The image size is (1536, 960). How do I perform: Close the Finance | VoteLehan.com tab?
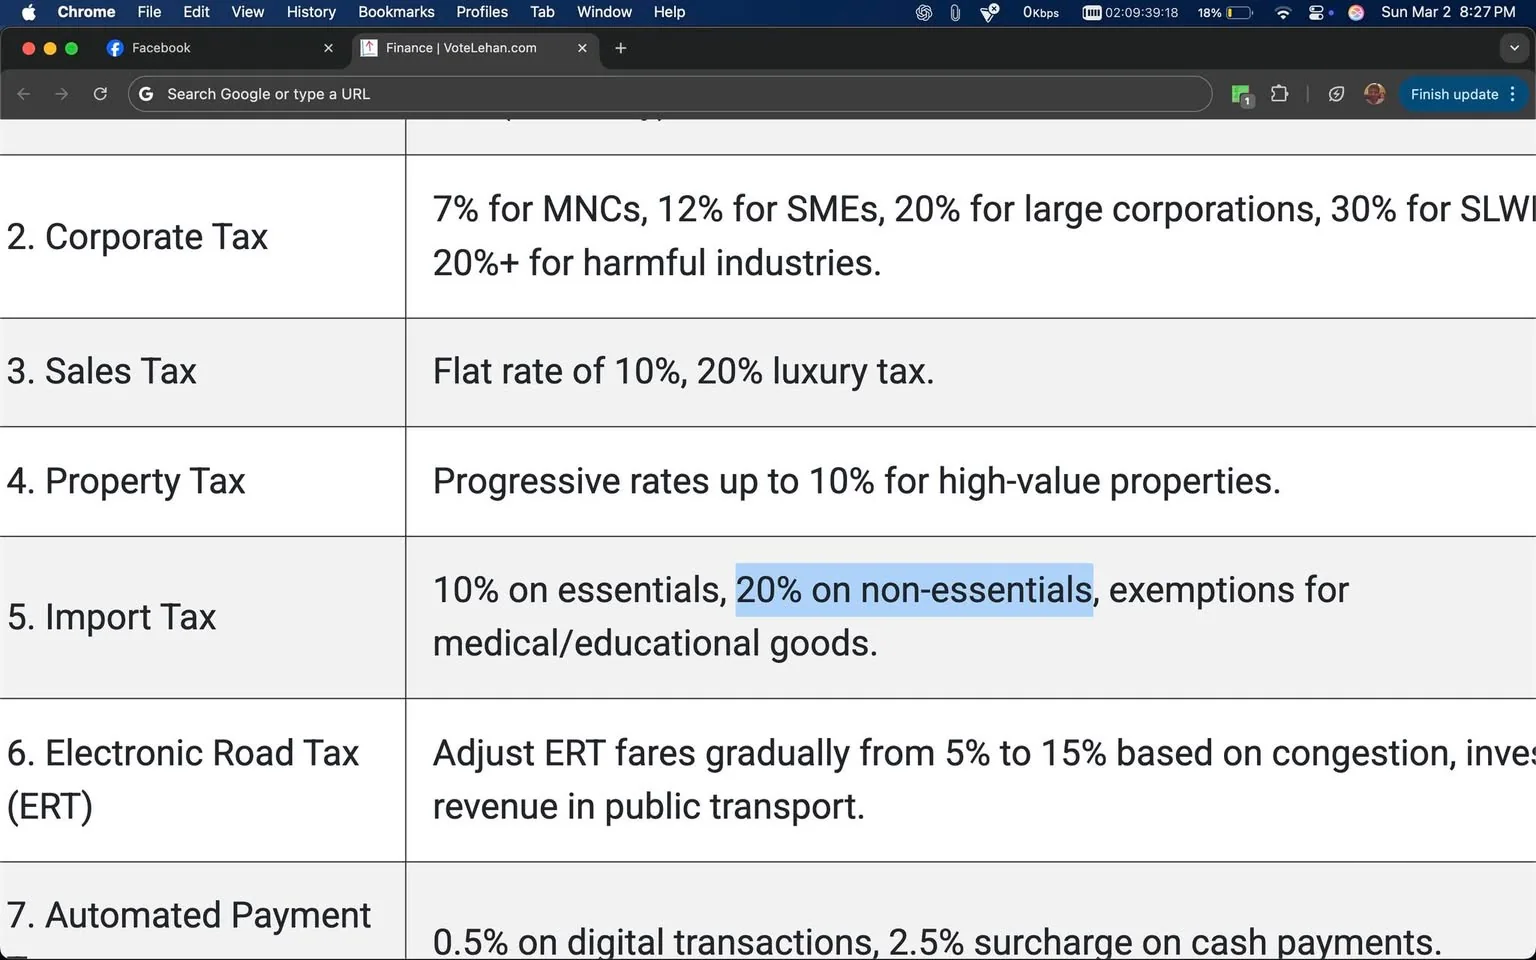pyautogui.click(x=582, y=48)
